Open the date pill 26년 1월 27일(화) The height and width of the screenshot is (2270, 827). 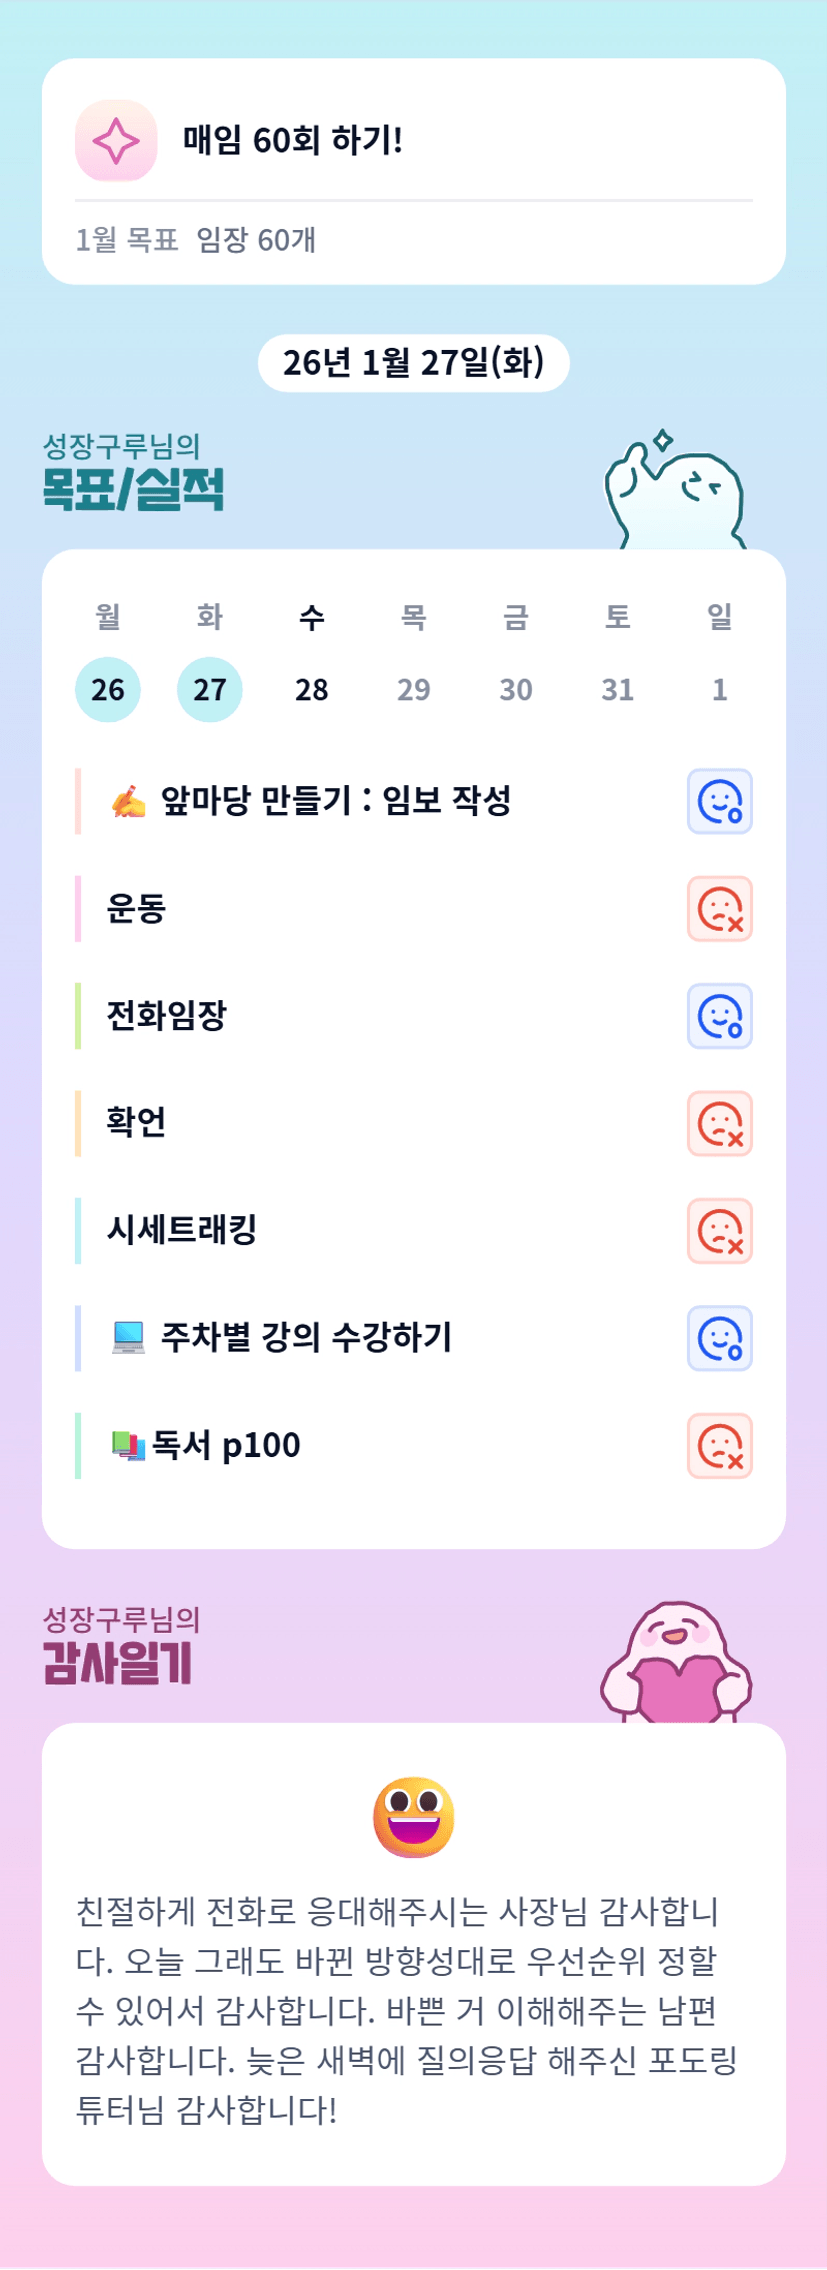click(x=414, y=363)
